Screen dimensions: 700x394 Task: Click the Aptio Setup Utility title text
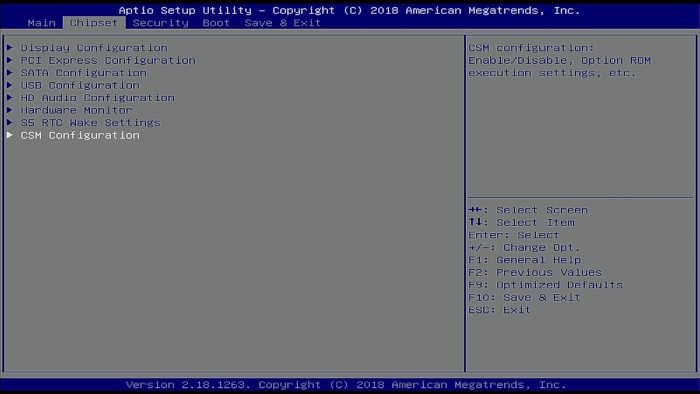click(350, 10)
